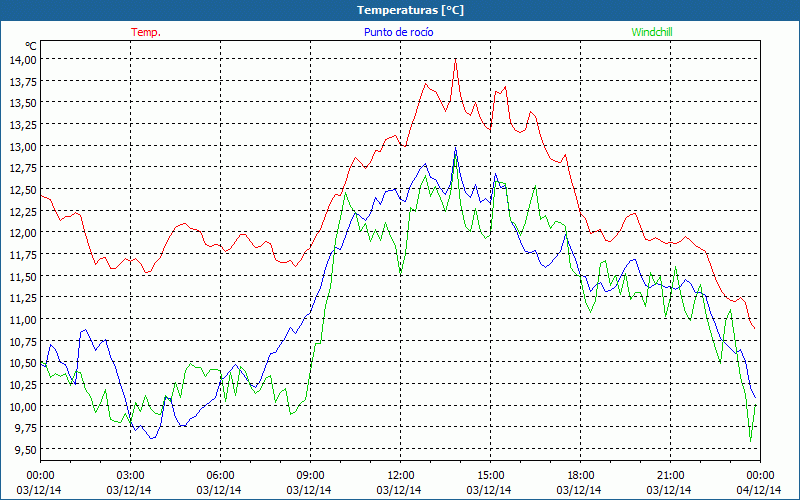Click the green windchill lowest dip near midnight
The width and height of the screenshot is (800, 500).
click(x=751, y=441)
